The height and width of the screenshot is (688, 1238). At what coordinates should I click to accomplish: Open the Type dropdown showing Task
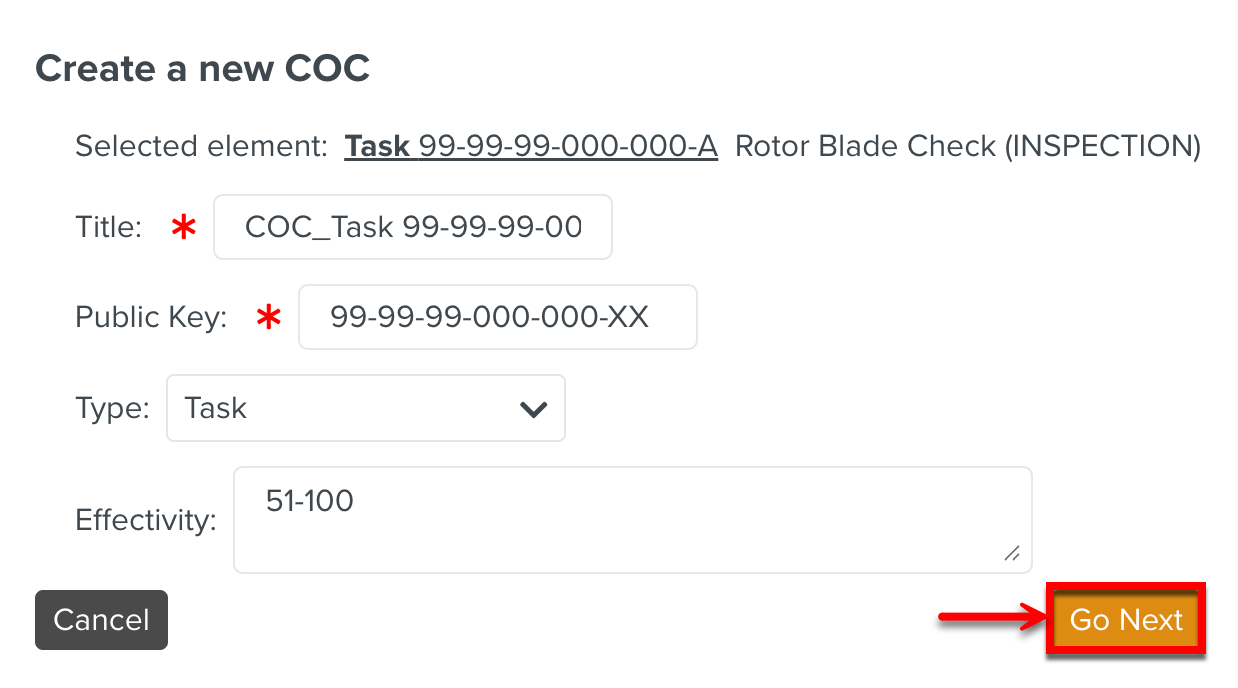tap(365, 408)
